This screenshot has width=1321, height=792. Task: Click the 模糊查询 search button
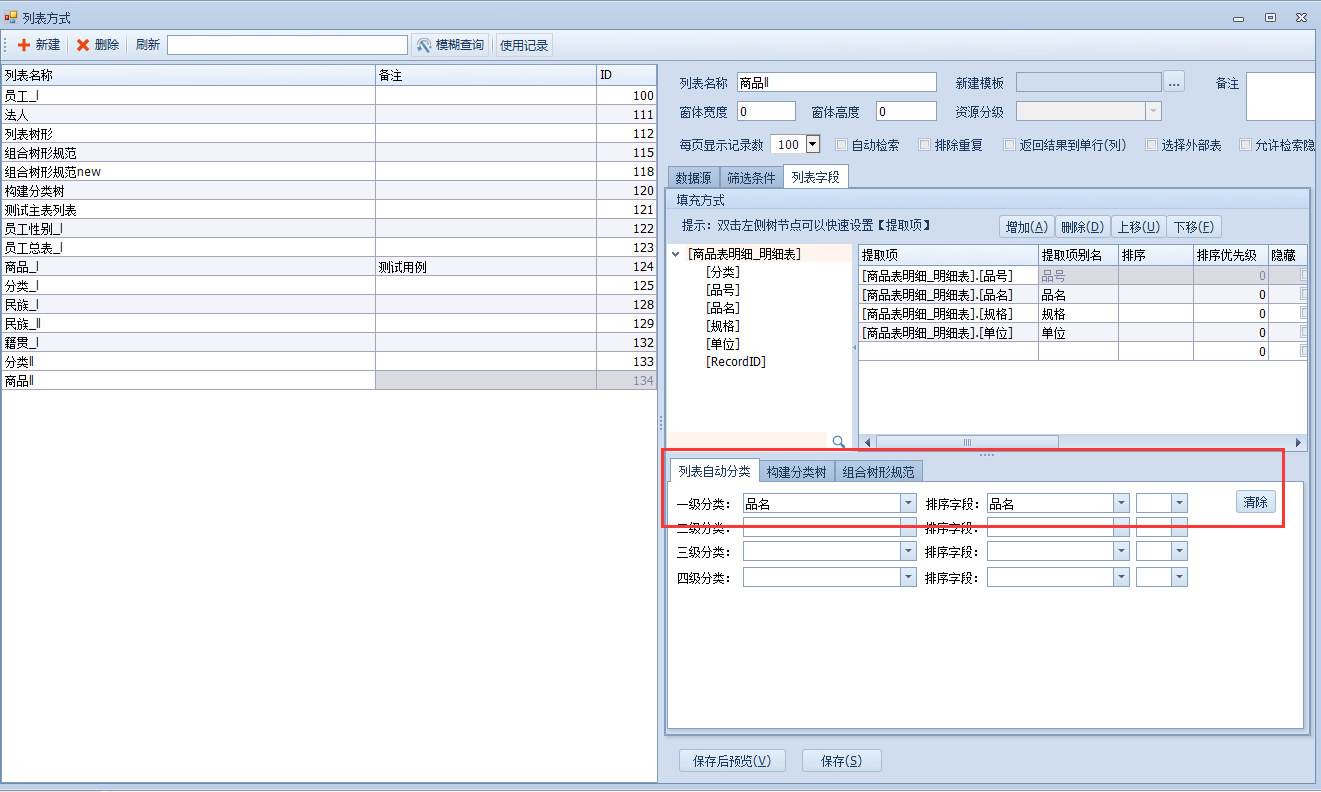451,45
